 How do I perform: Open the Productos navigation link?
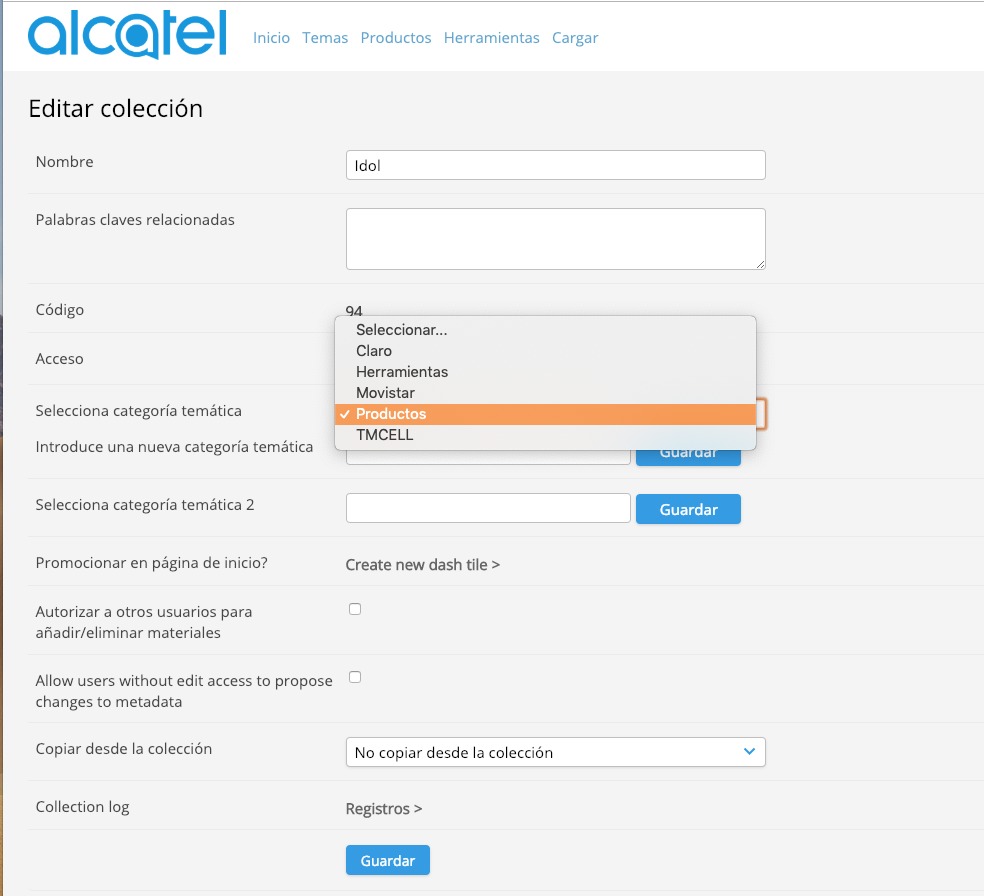(x=395, y=38)
